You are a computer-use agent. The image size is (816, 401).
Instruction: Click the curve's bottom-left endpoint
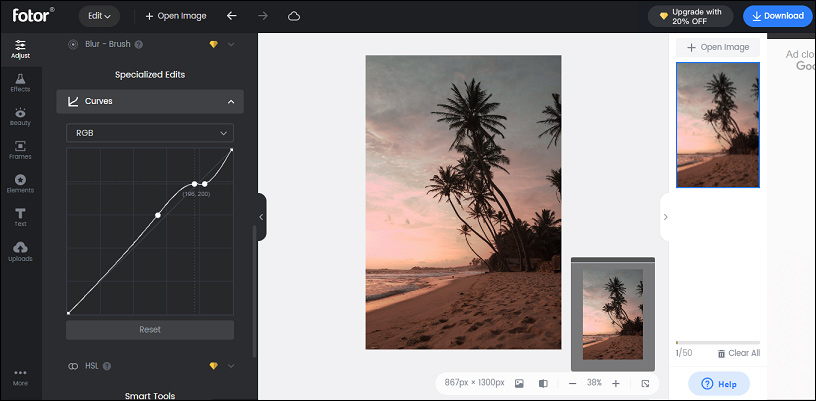(68, 313)
